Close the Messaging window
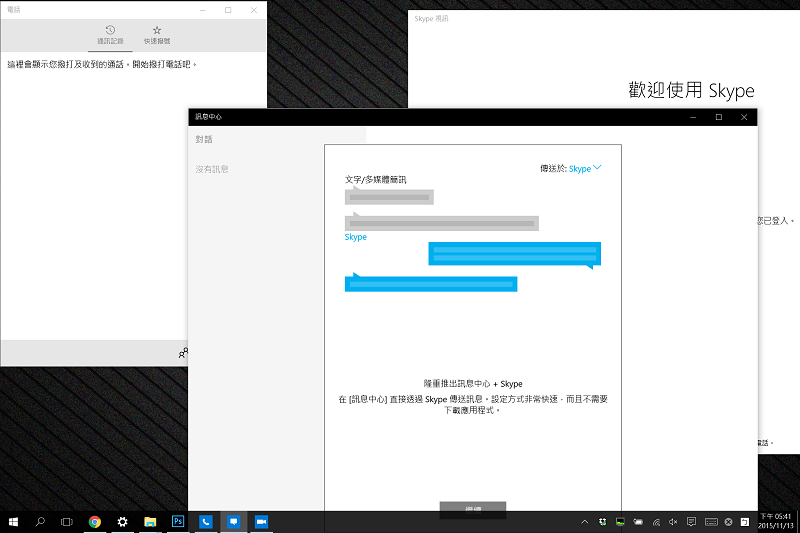This screenshot has height=533, width=800. click(x=744, y=117)
